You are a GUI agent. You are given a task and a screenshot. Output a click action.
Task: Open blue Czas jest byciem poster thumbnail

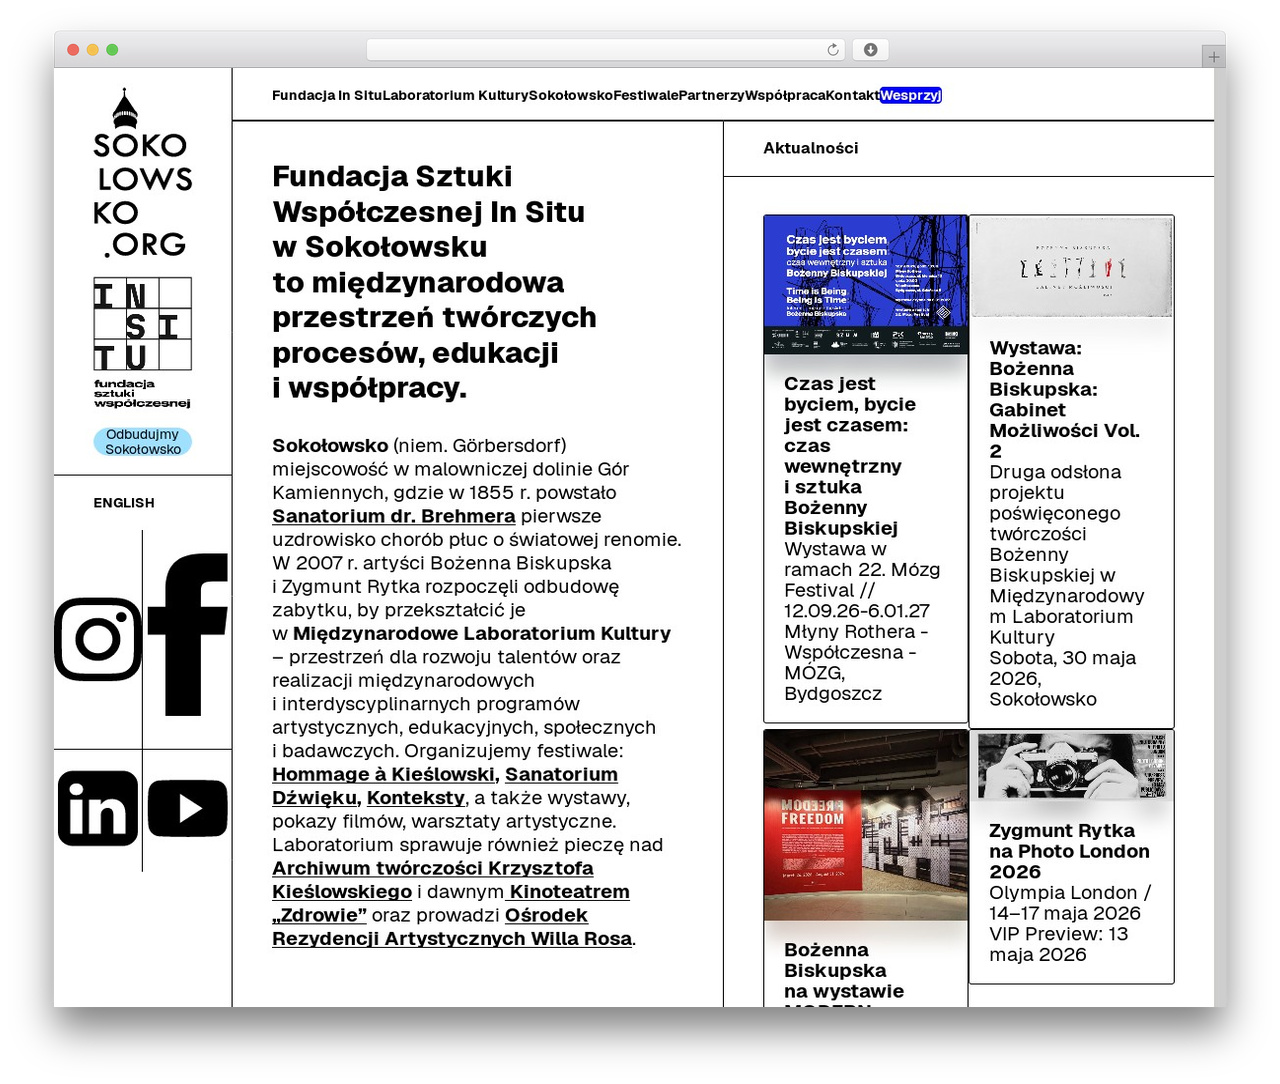tap(866, 284)
